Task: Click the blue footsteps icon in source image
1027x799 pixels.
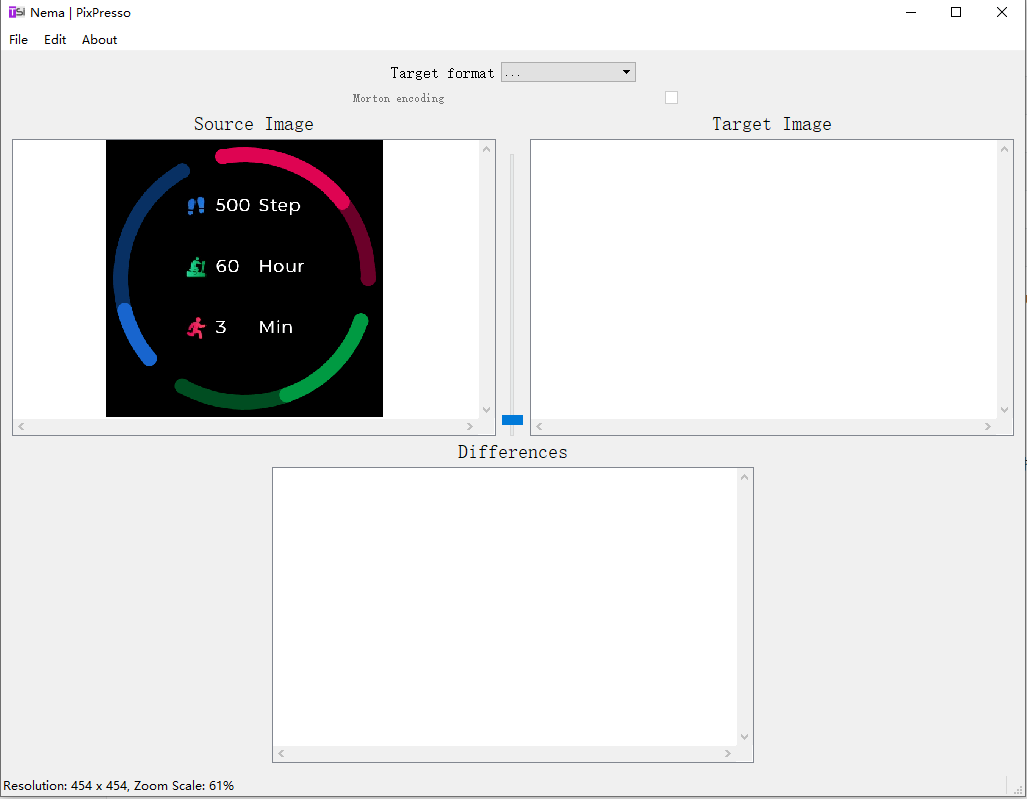Action: pos(196,206)
